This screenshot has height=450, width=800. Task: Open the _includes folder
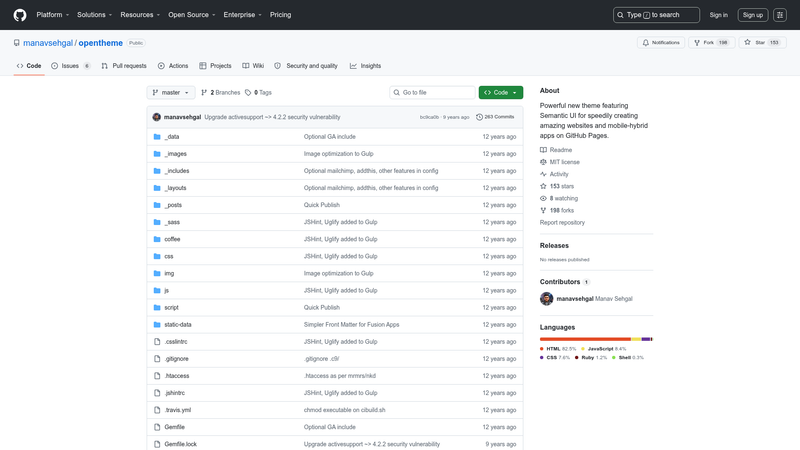point(177,171)
